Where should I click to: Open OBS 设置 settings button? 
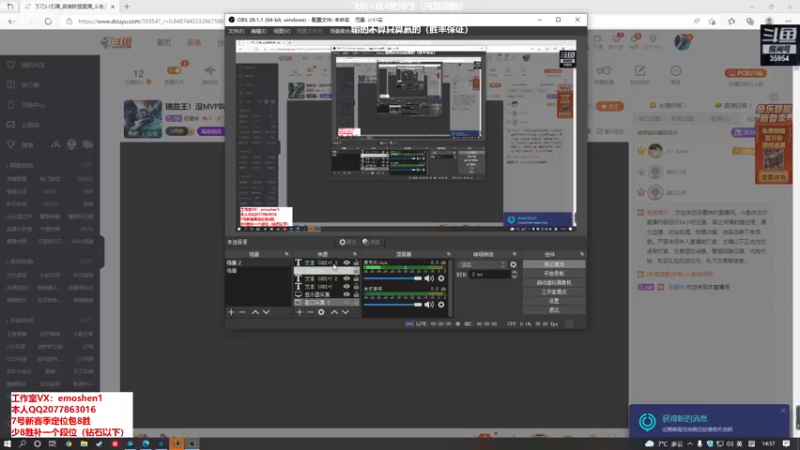(x=554, y=301)
